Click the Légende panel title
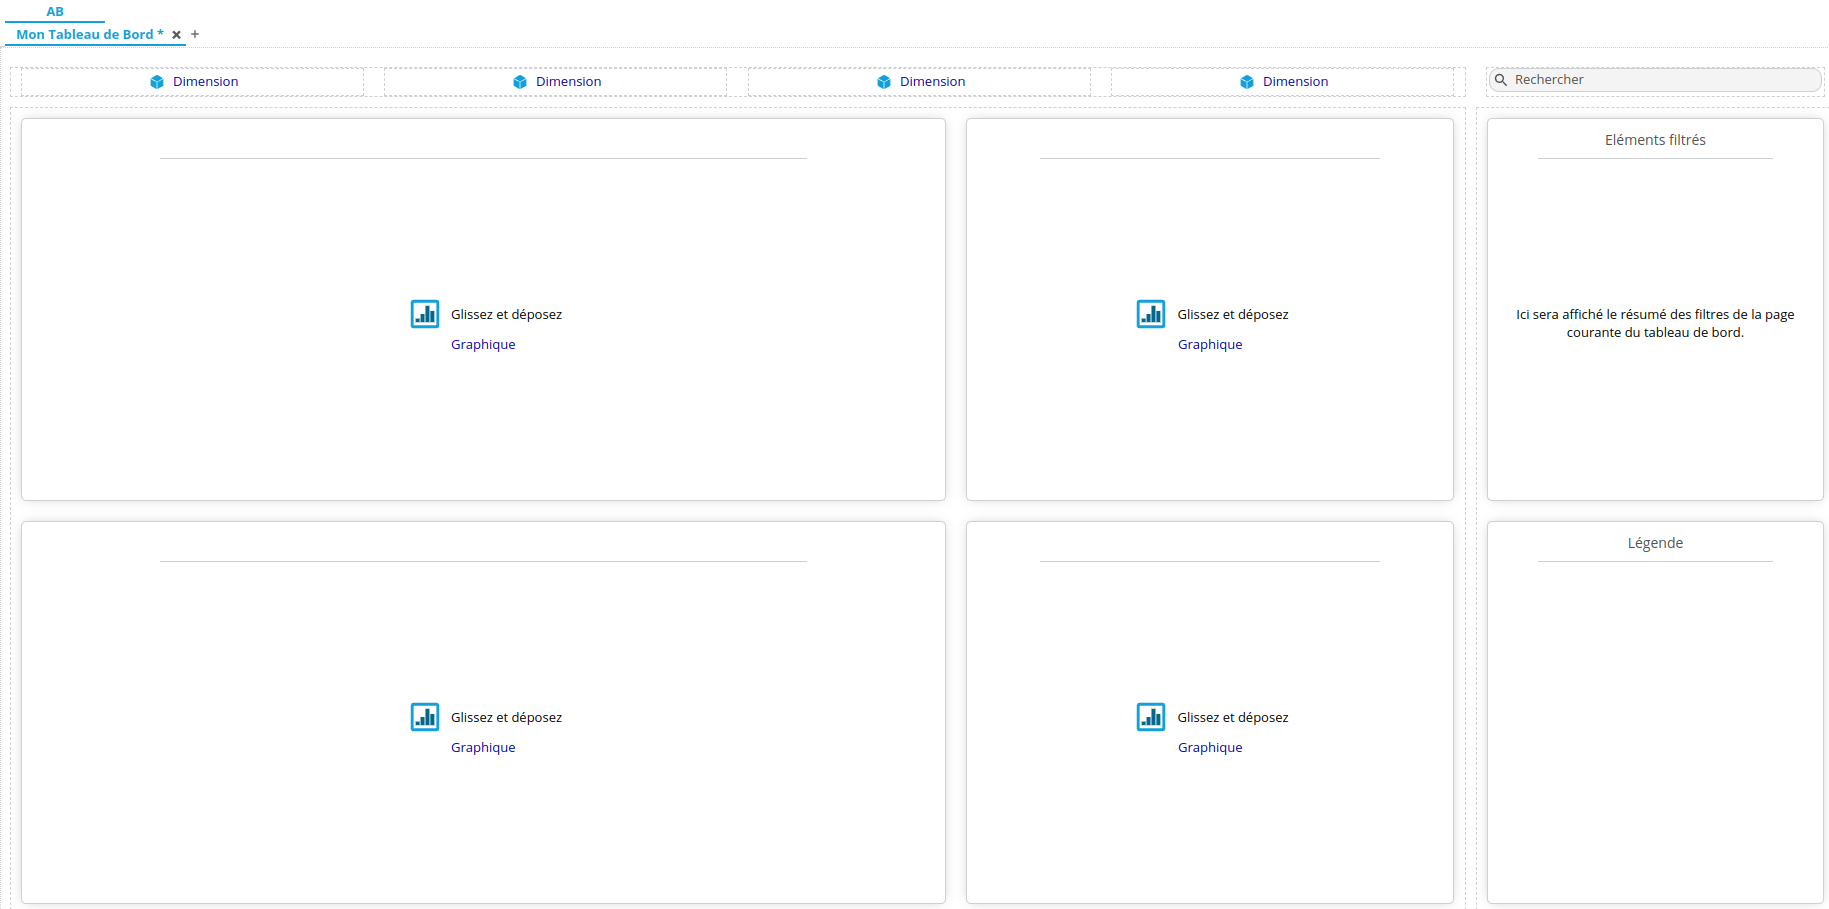This screenshot has width=1829, height=909. tap(1655, 543)
